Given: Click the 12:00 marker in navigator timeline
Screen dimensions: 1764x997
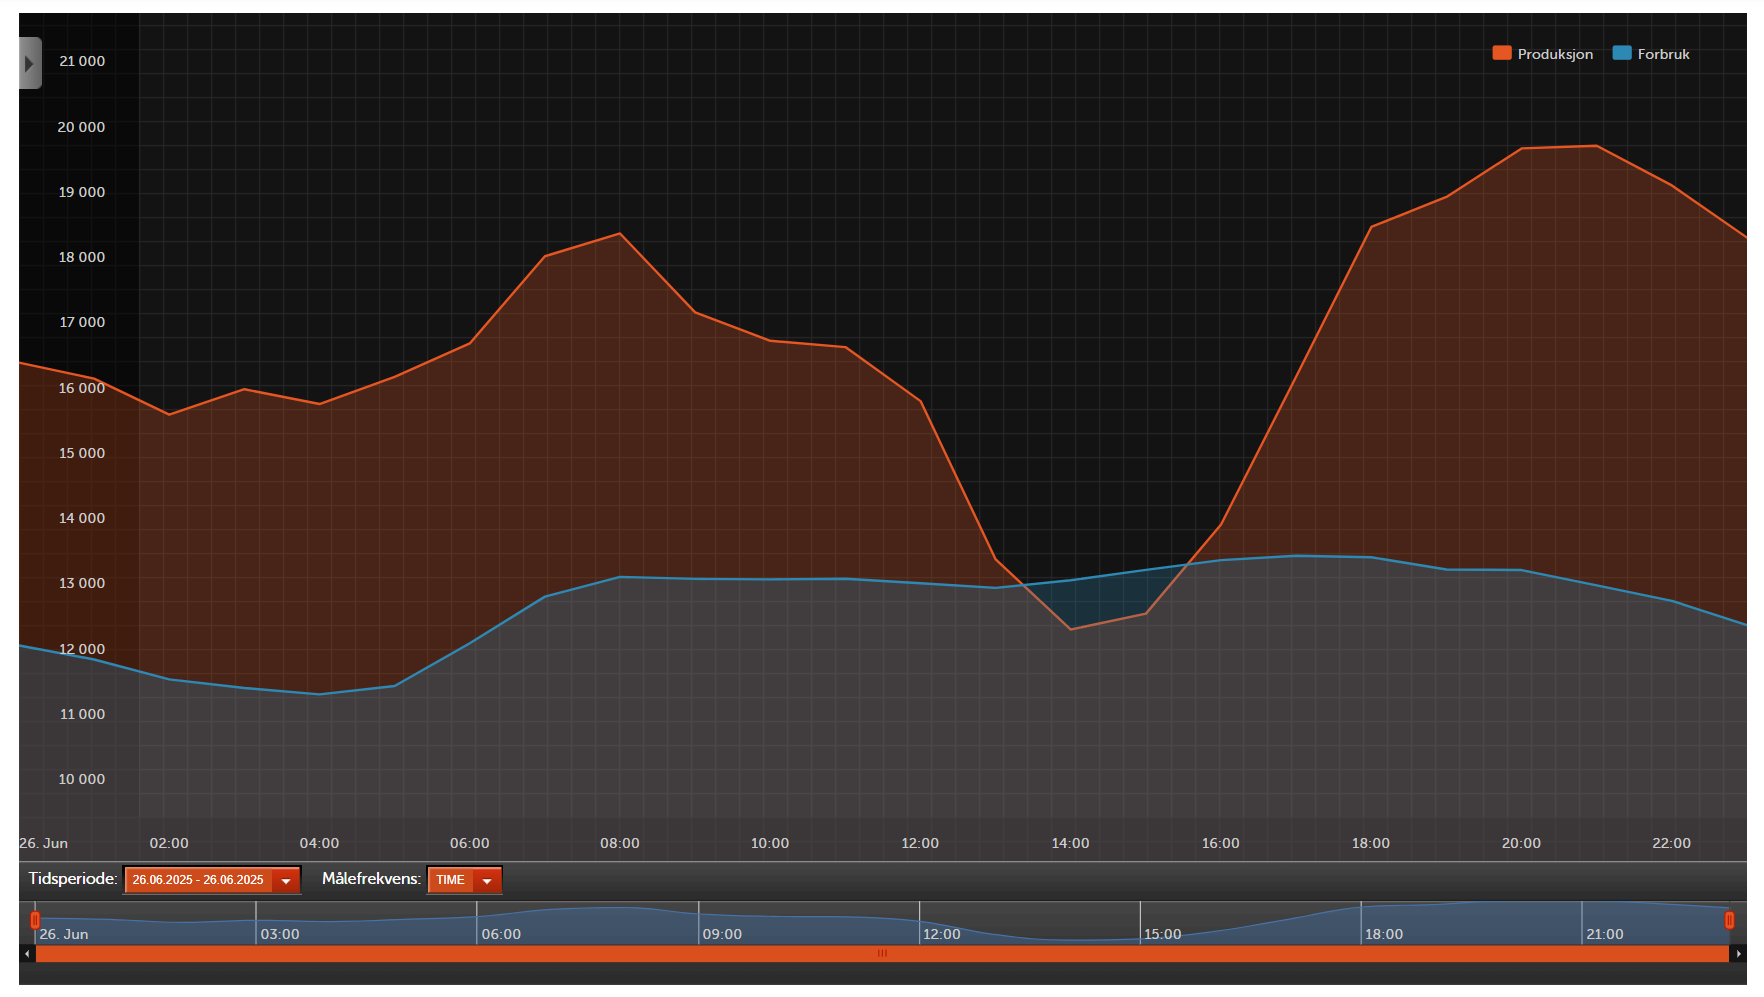Looking at the screenshot, I should [941, 934].
